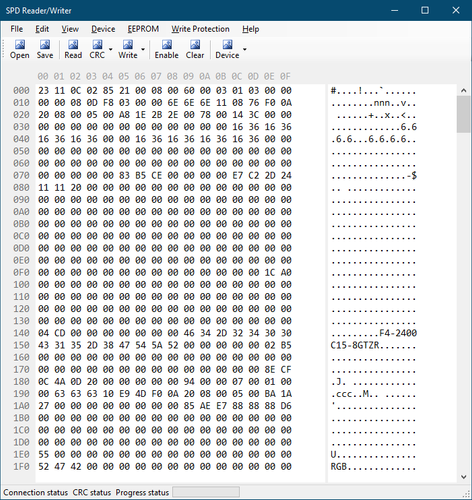Expand the Device dropdown arrow
The width and height of the screenshot is (472, 500).
(x=245, y=49)
